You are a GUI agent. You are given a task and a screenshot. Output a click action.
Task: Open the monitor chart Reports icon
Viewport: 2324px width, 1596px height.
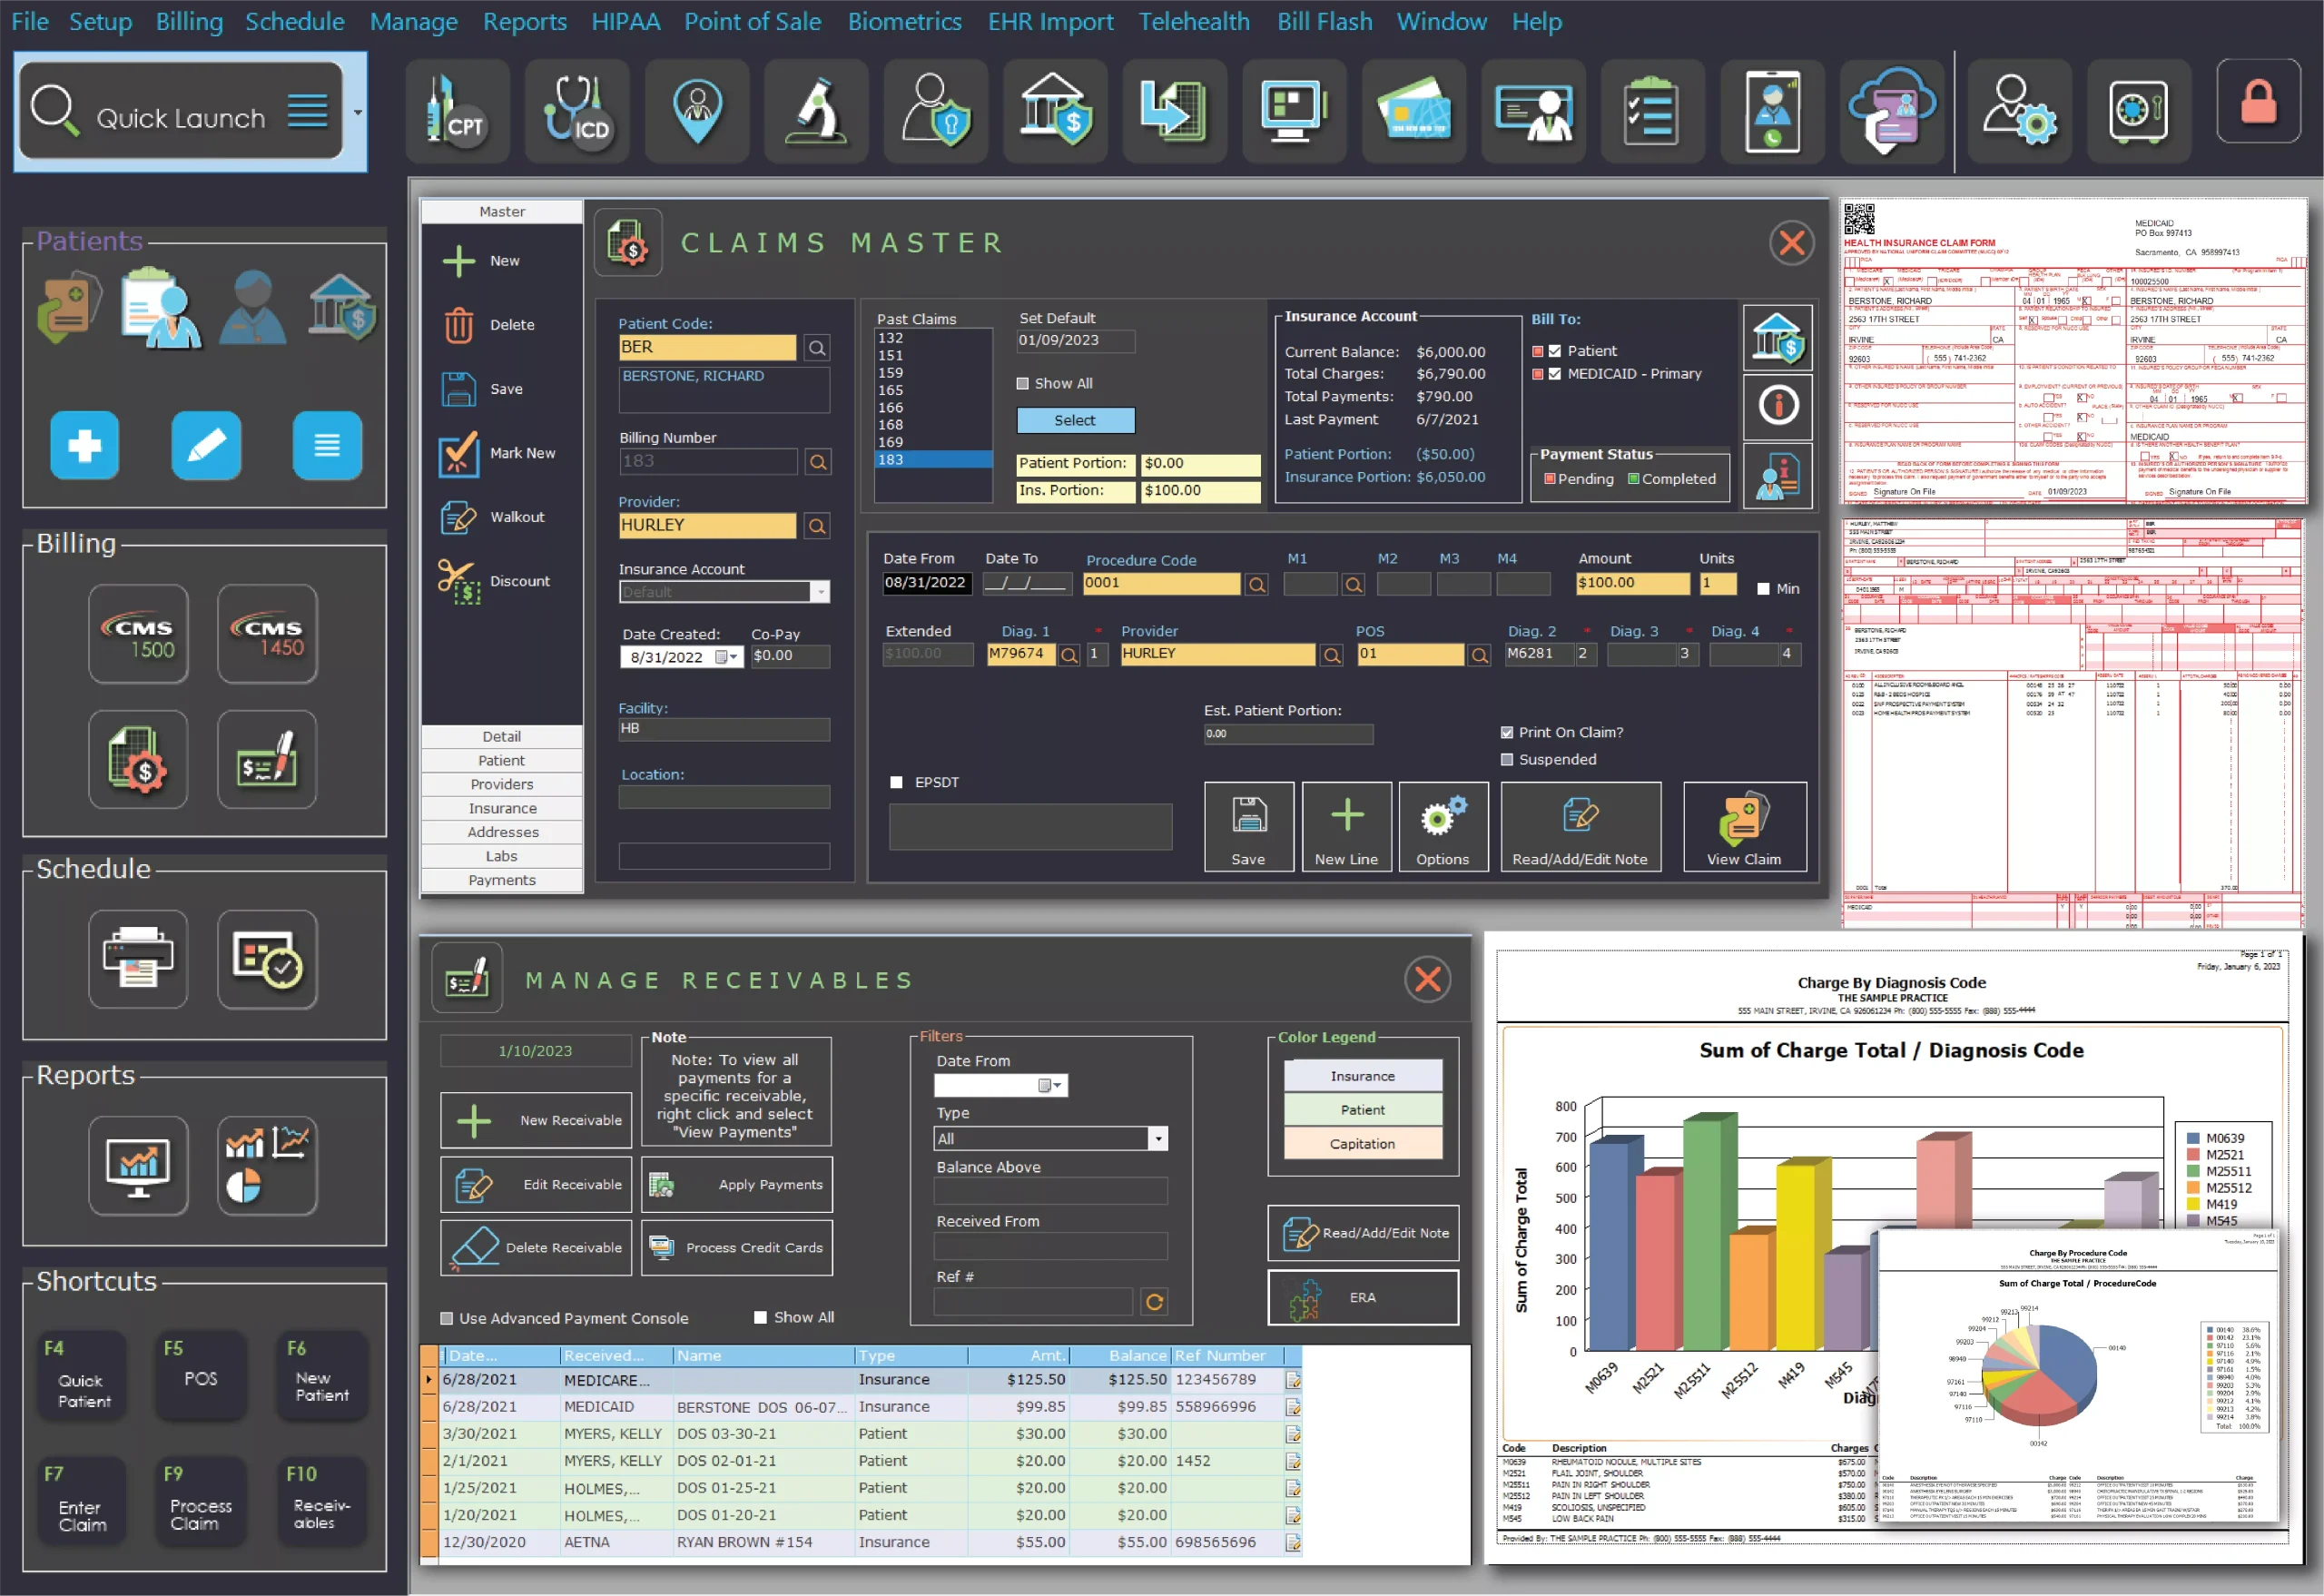click(138, 1165)
